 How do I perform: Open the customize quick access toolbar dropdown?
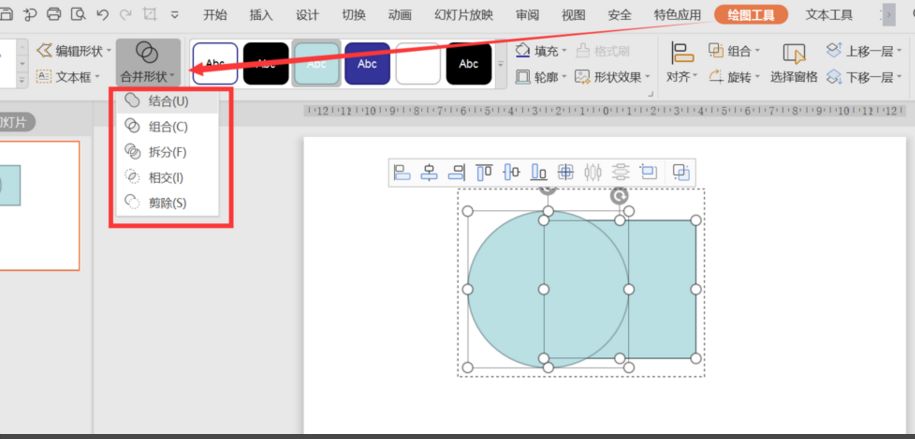tap(174, 15)
